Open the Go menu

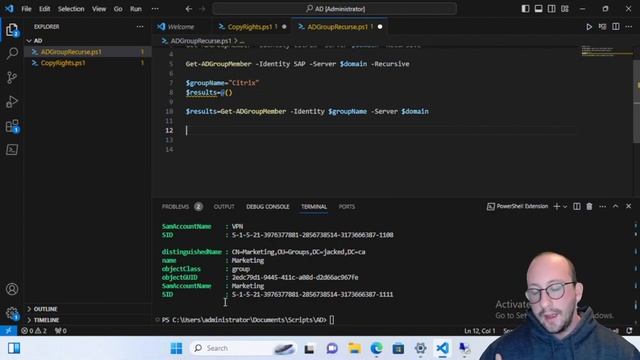118,9
